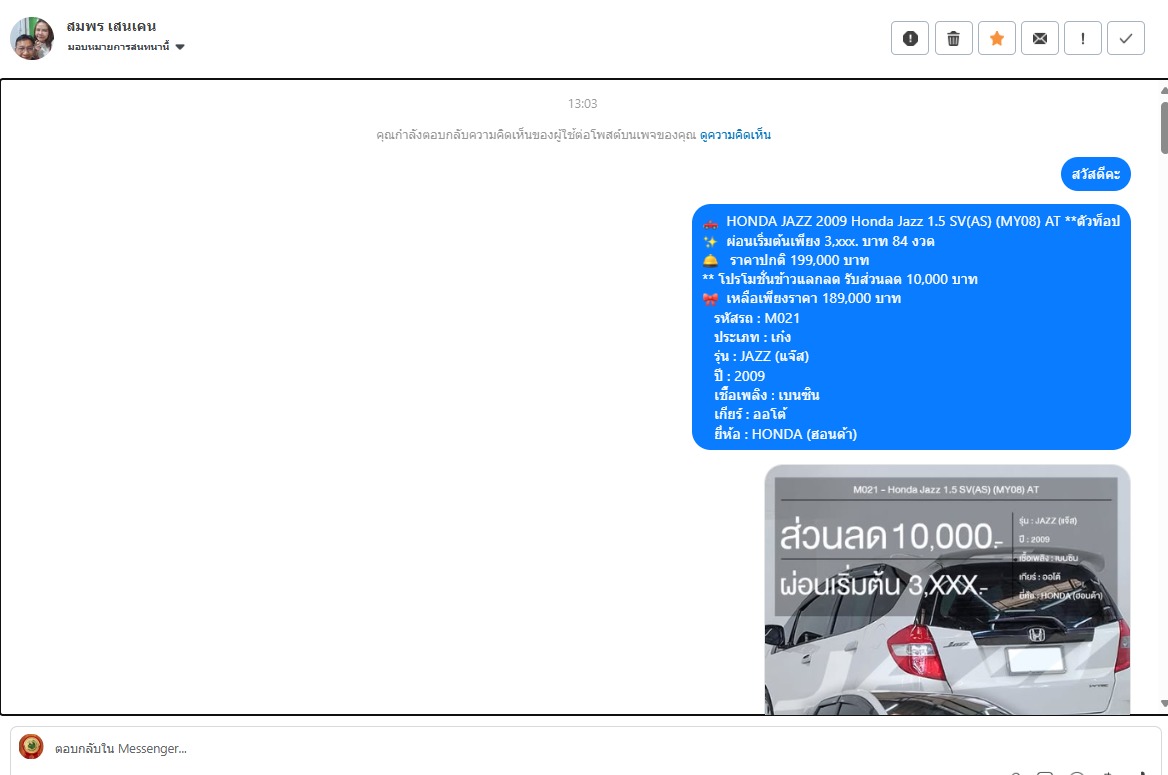The height and width of the screenshot is (775, 1168).
Task: Click scrollbar up arrow in chat
Action: tap(1164, 90)
